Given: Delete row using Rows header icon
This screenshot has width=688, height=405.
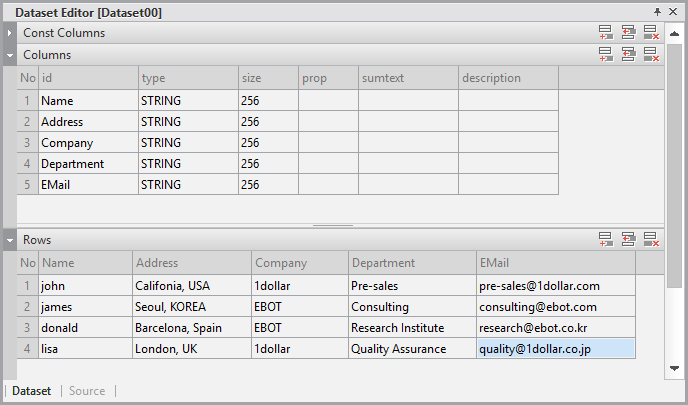Looking at the screenshot, I should [651, 240].
